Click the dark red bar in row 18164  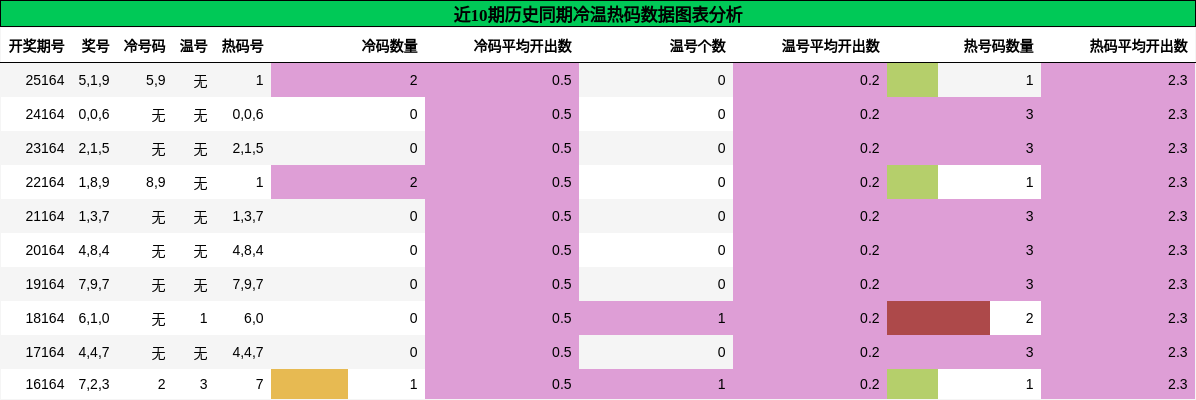(x=938, y=318)
